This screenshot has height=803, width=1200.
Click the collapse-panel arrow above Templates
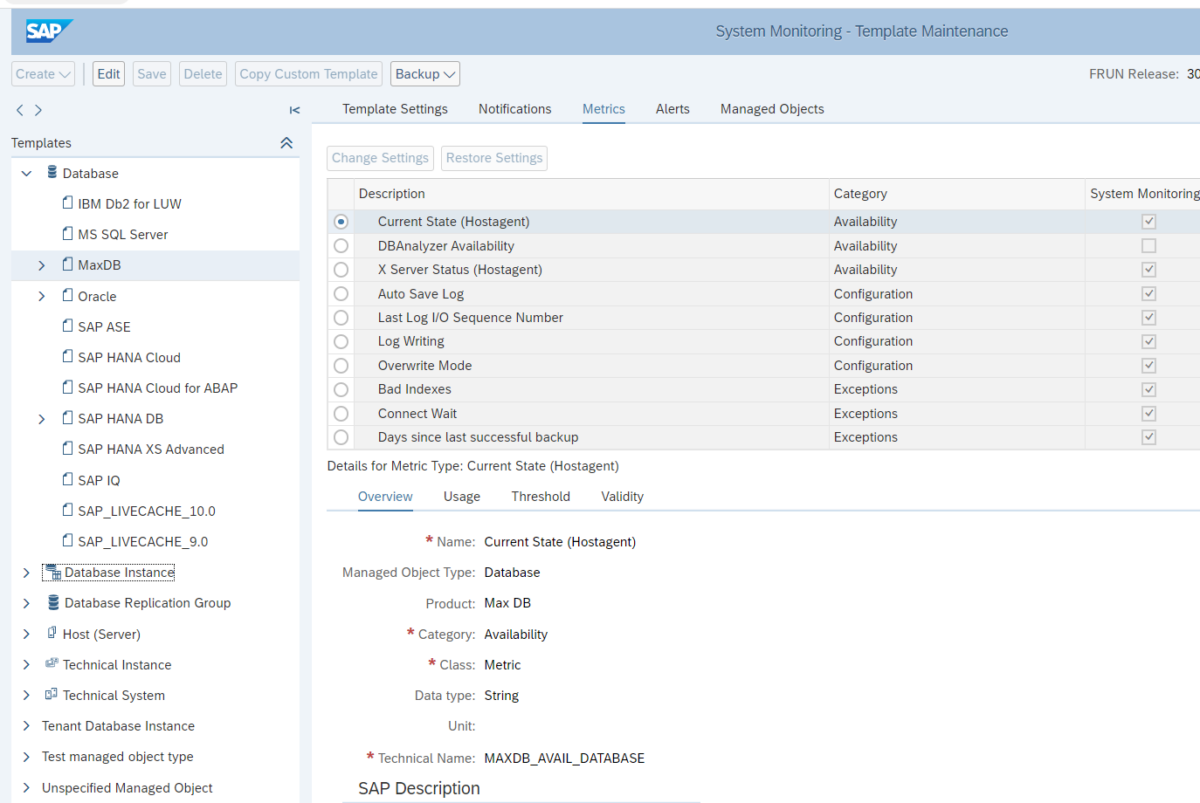click(x=293, y=110)
